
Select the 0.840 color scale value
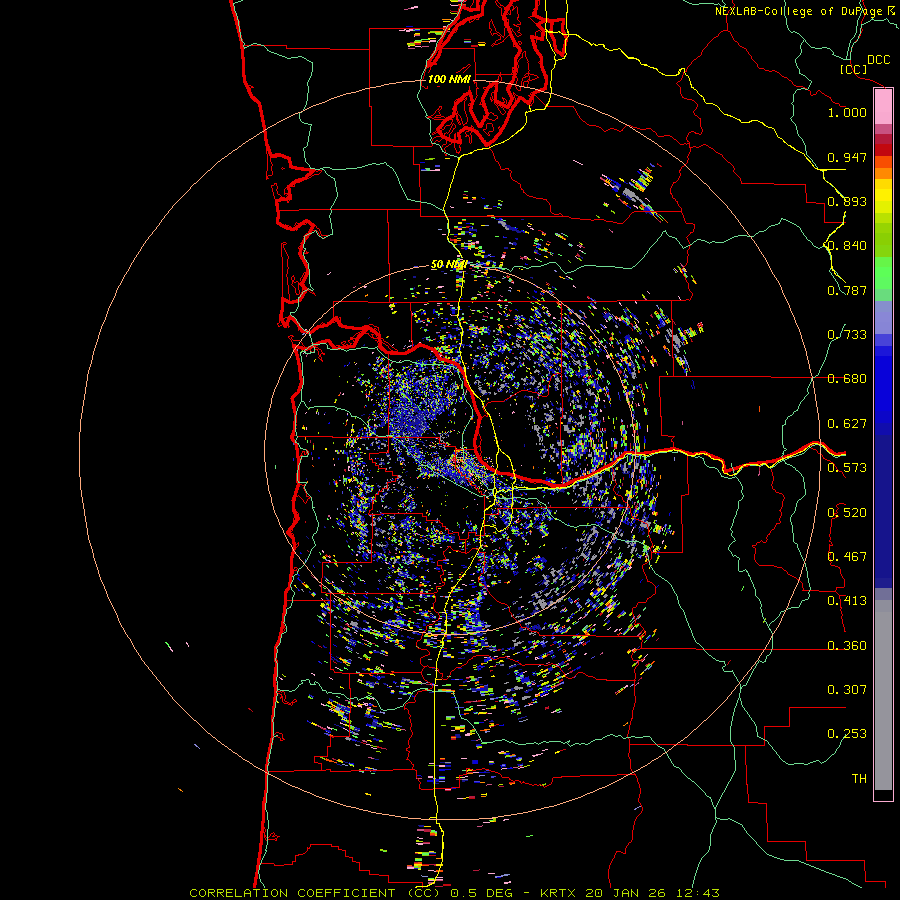click(x=847, y=246)
